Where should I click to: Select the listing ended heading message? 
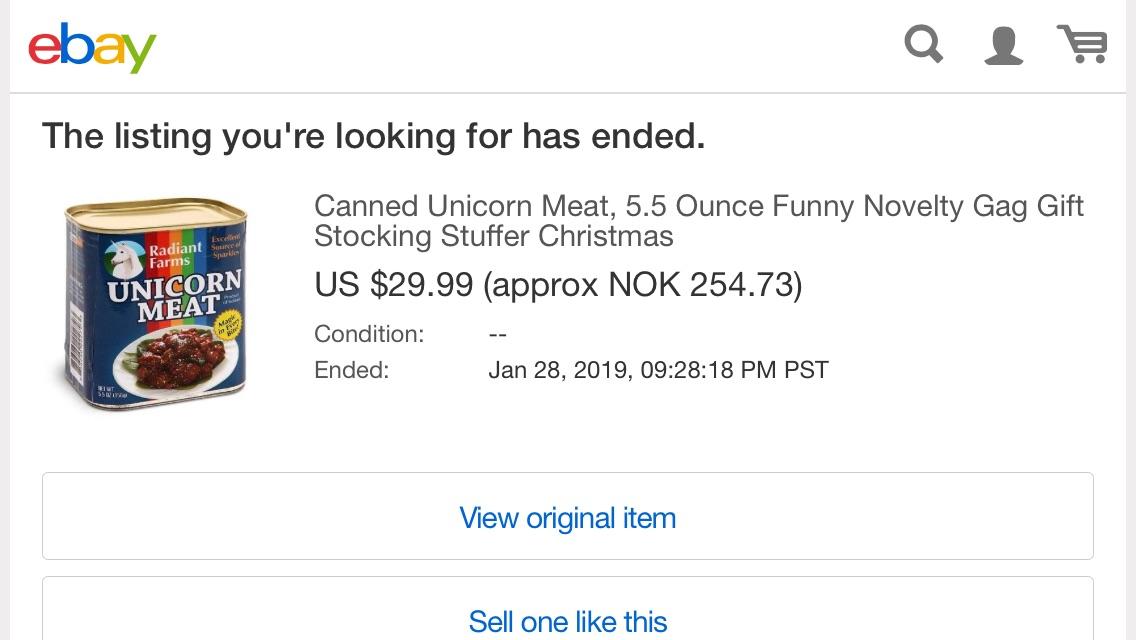coord(373,135)
